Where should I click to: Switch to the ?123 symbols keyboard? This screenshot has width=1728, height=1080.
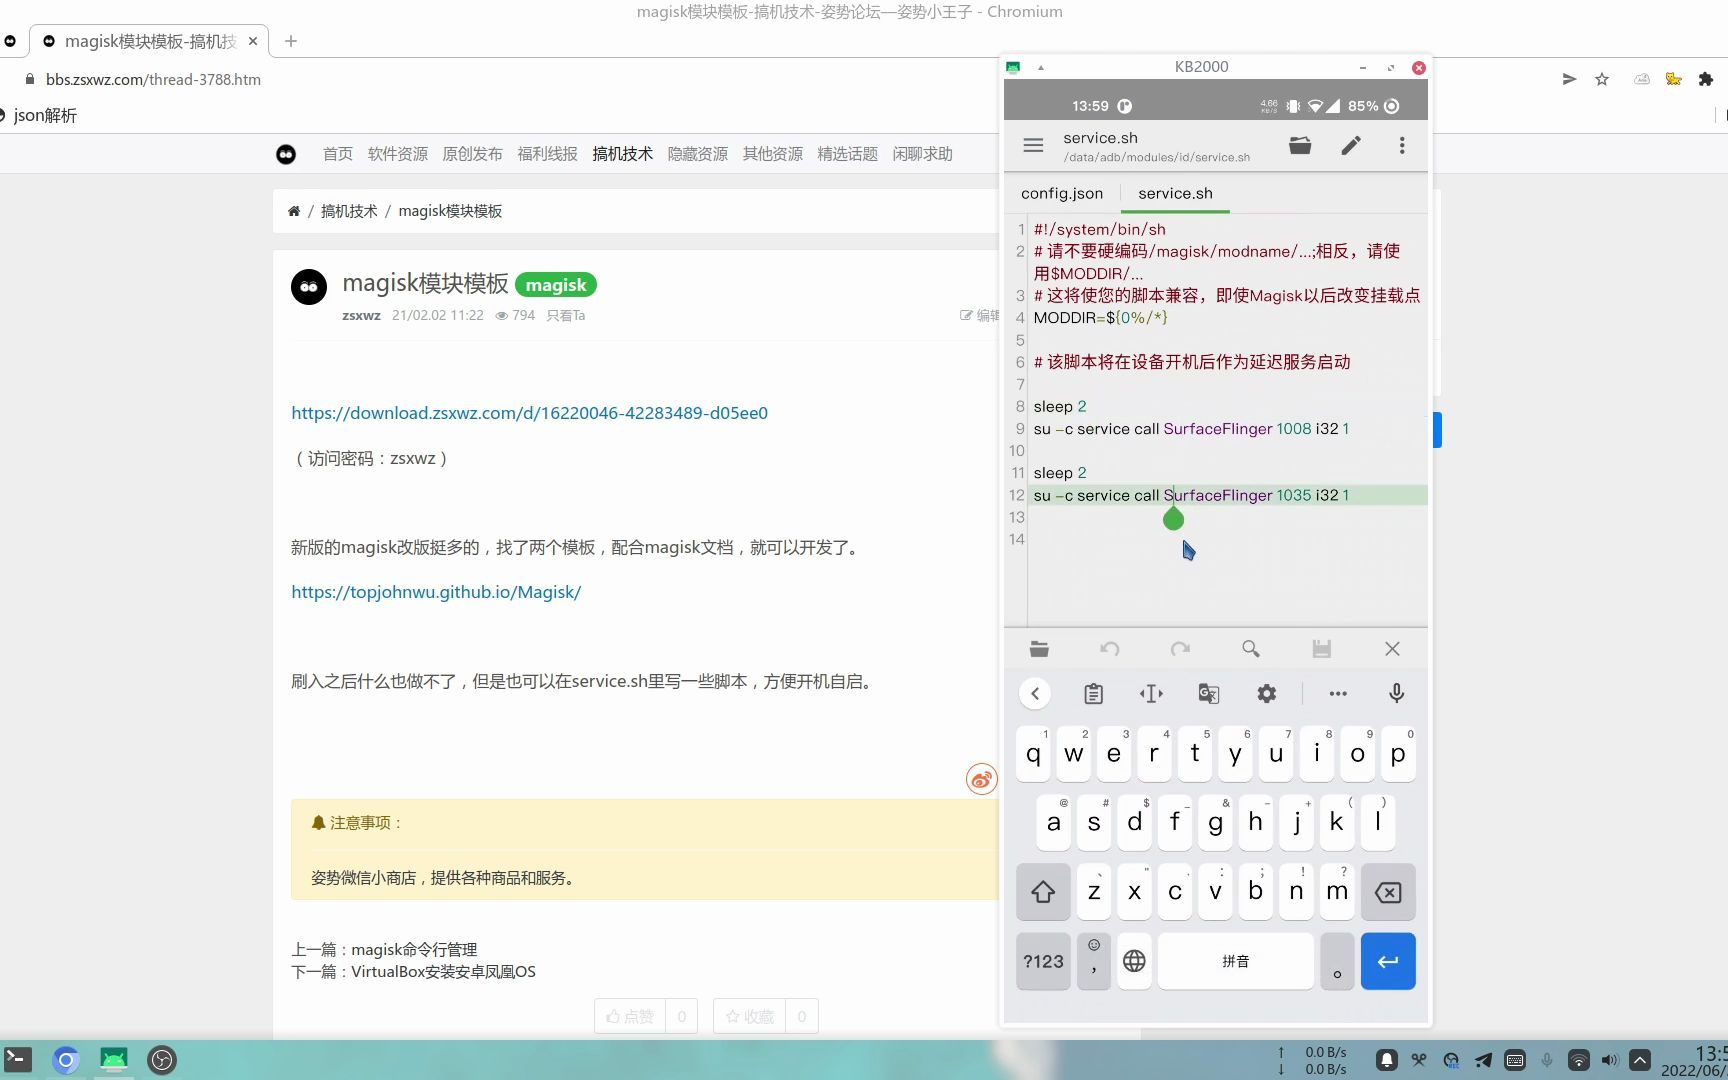click(1043, 961)
